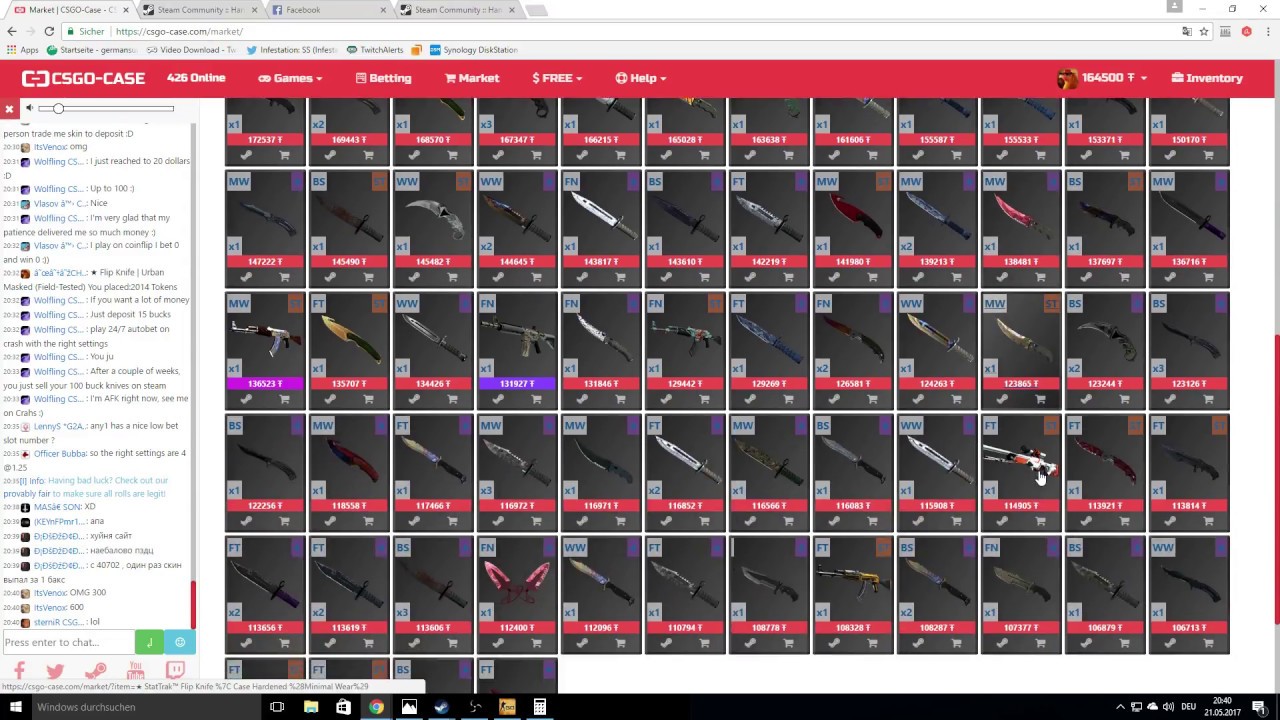This screenshot has height=720, width=1280.
Task: Add the 114905 item to cart
Action: click(1040, 521)
